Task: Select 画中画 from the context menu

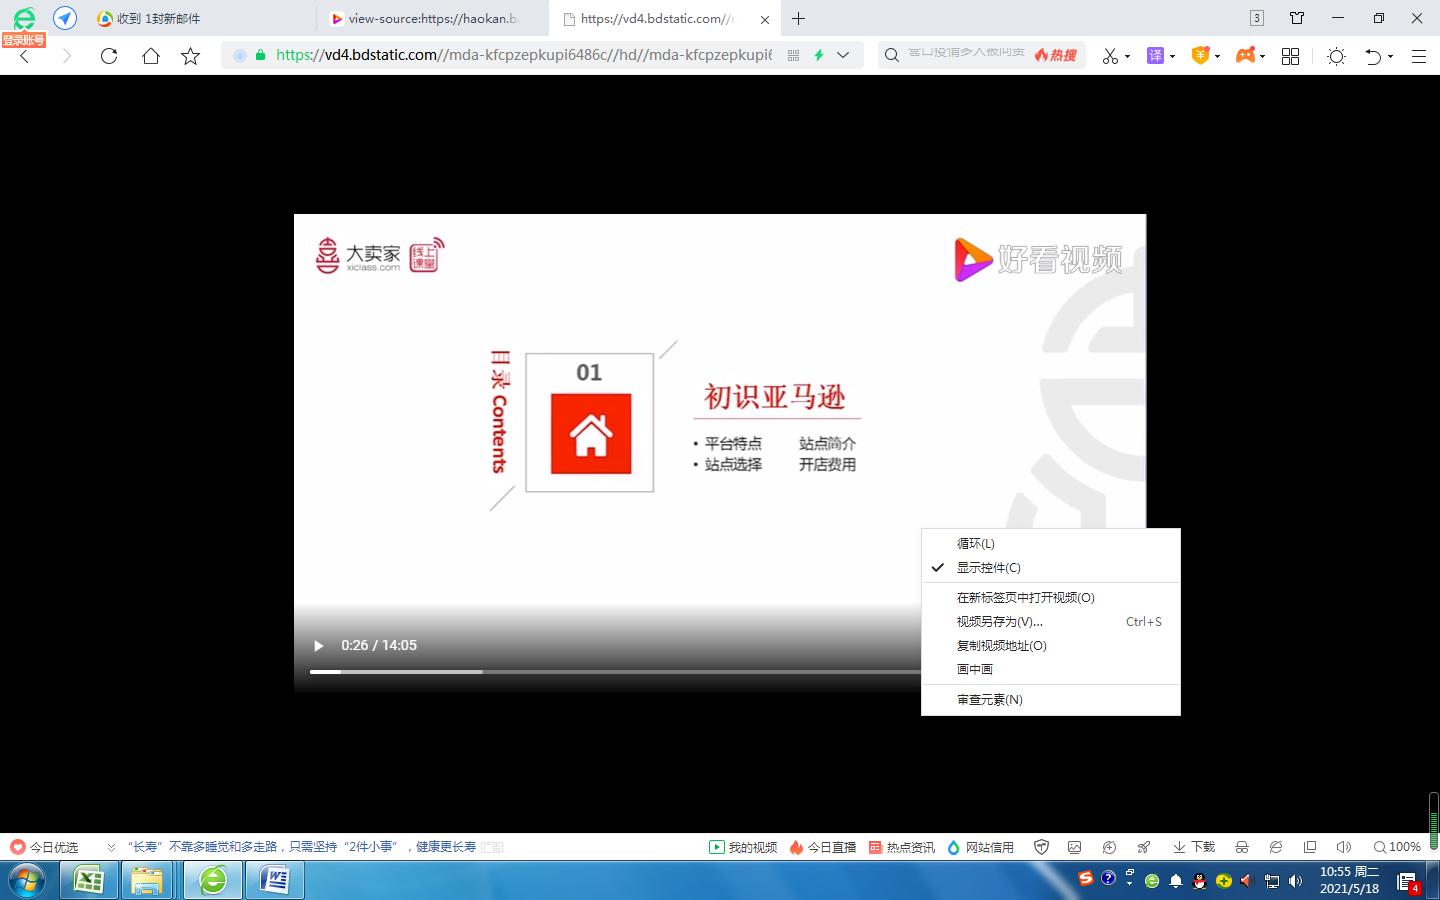Action: (x=975, y=668)
